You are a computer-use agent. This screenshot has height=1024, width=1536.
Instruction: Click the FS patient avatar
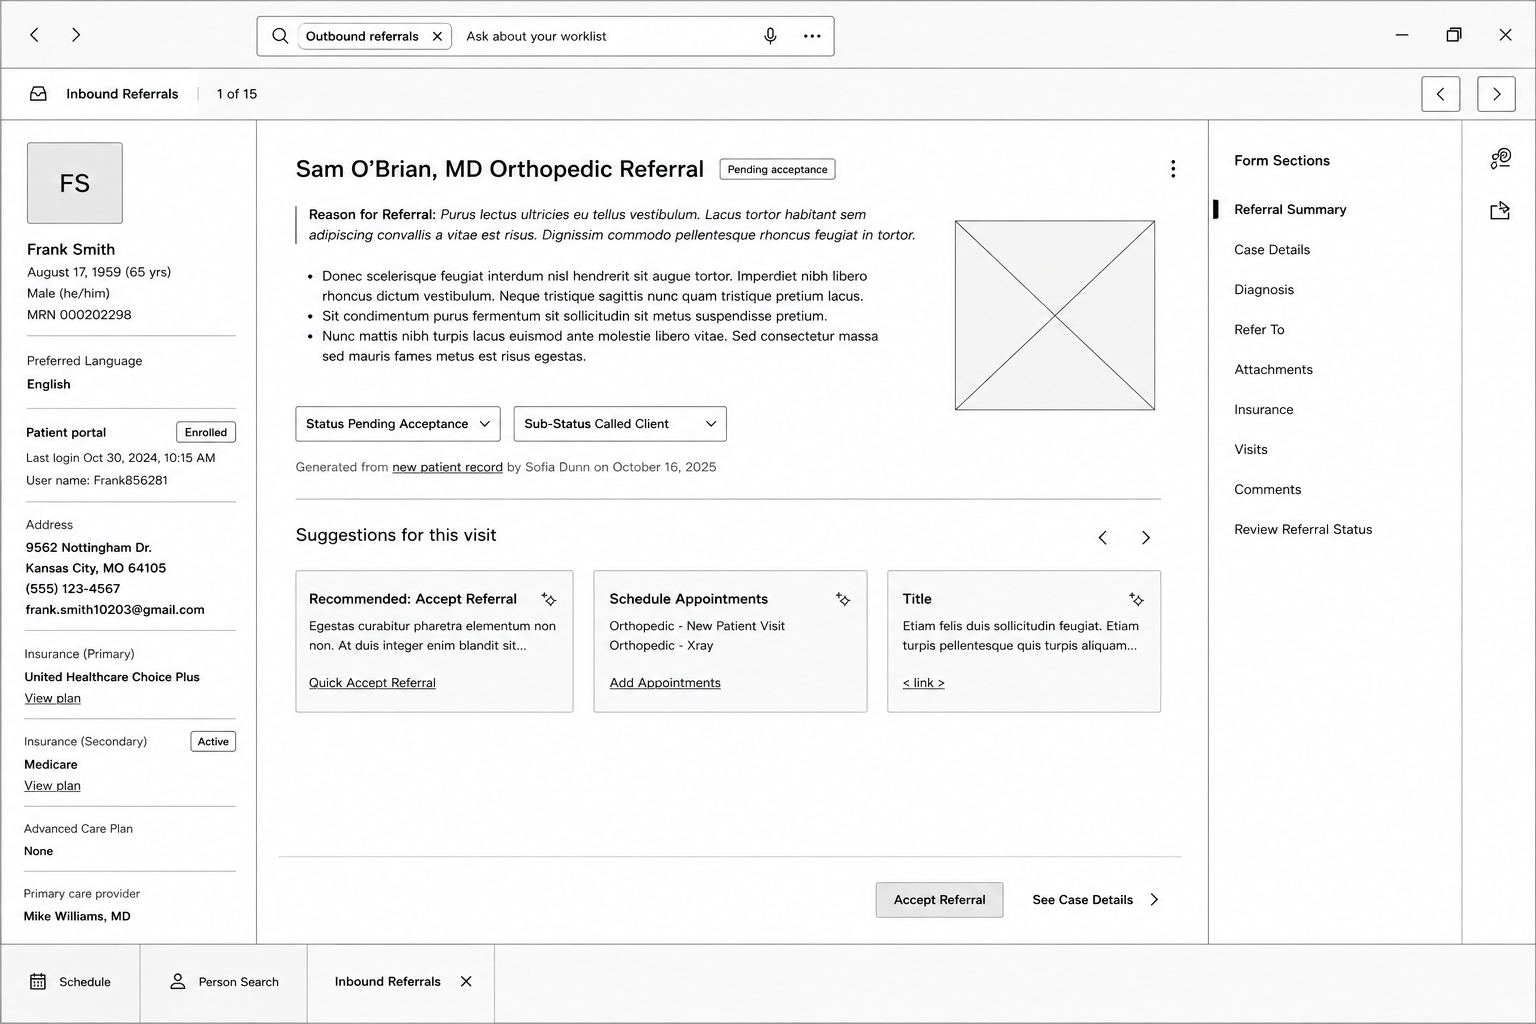(x=75, y=183)
